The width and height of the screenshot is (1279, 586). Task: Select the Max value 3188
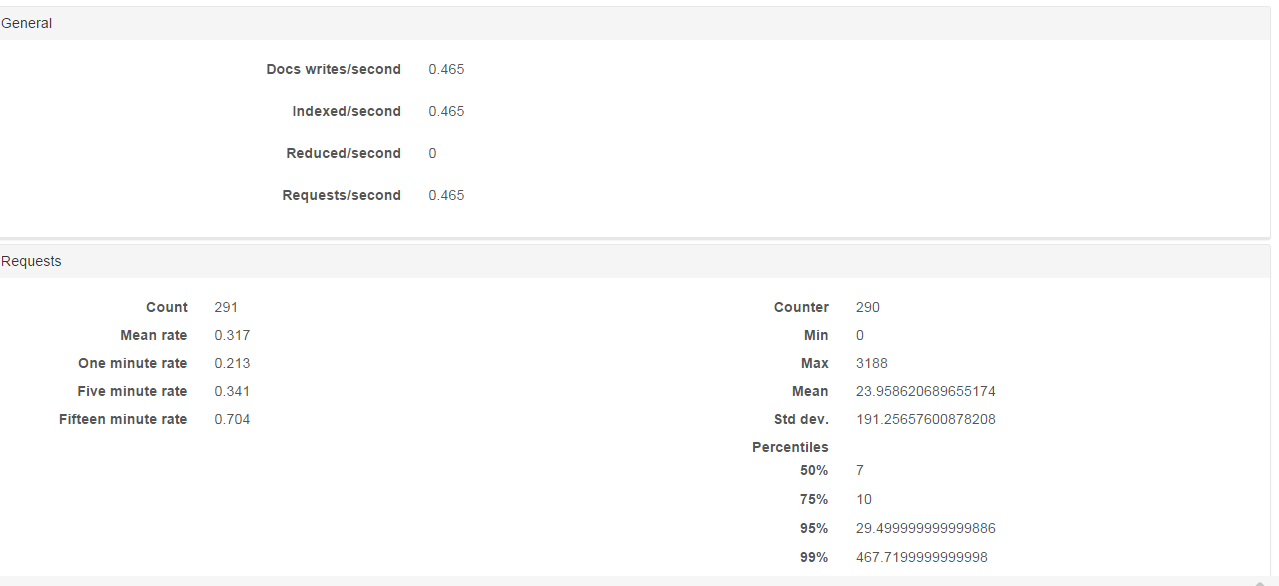point(872,363)
